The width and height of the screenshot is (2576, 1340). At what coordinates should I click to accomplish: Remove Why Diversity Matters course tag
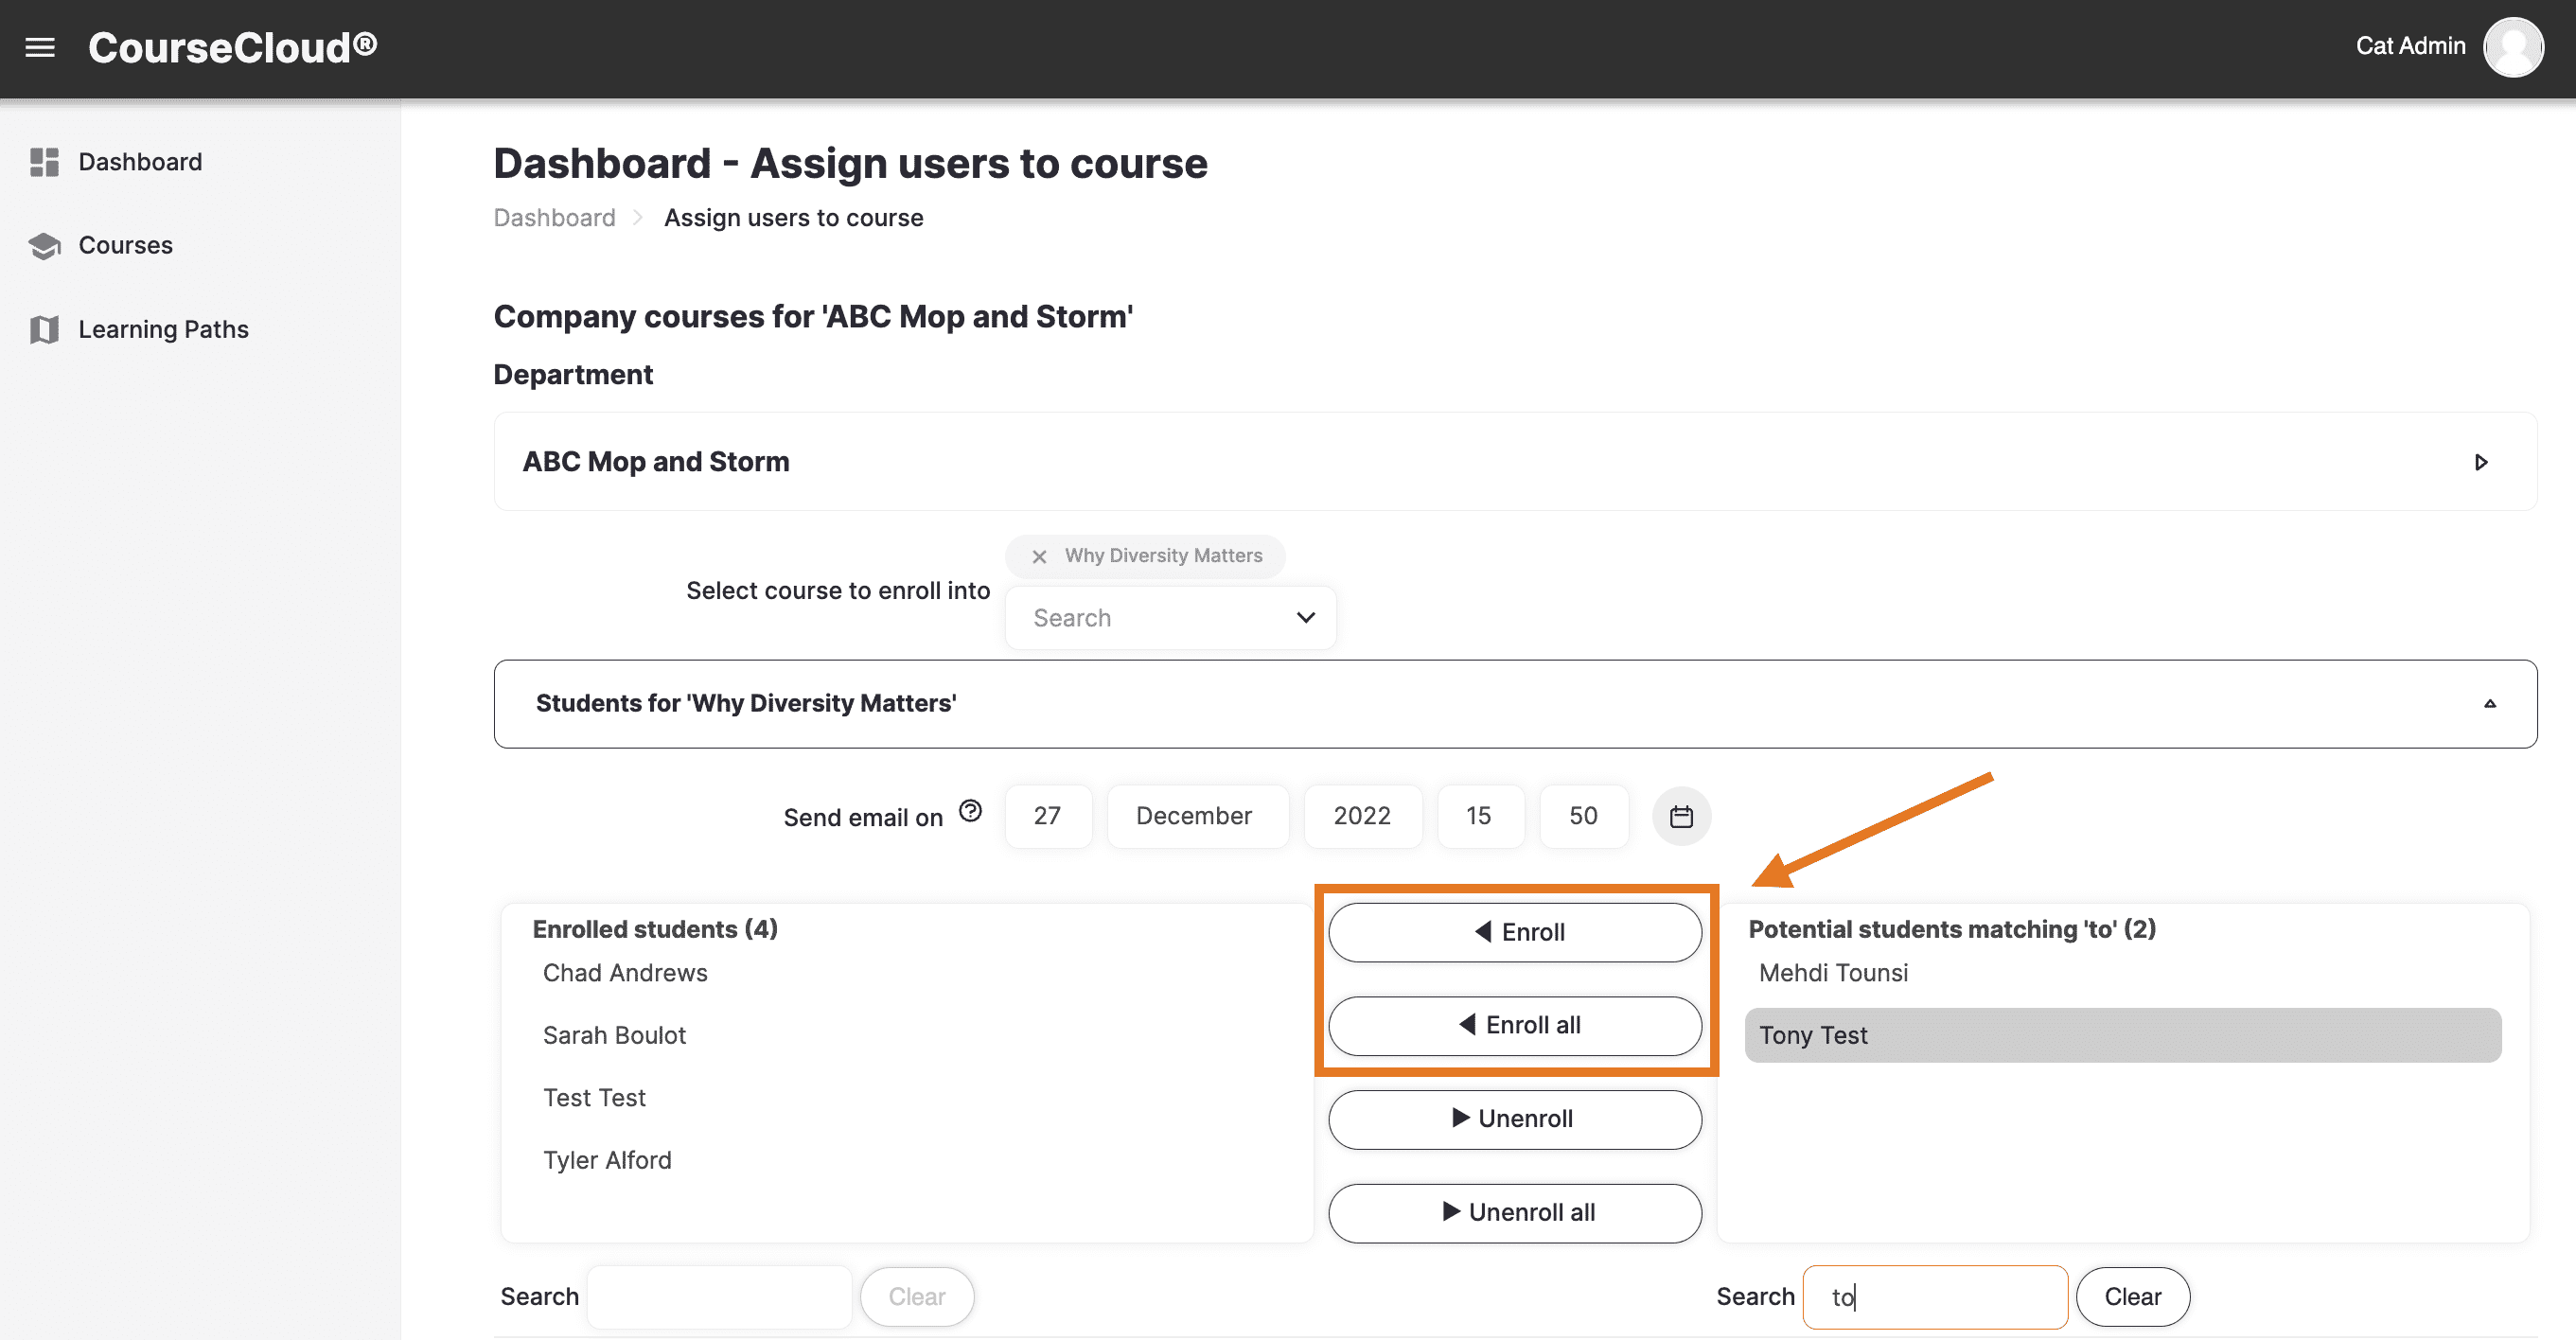[x=1039, y=556]
